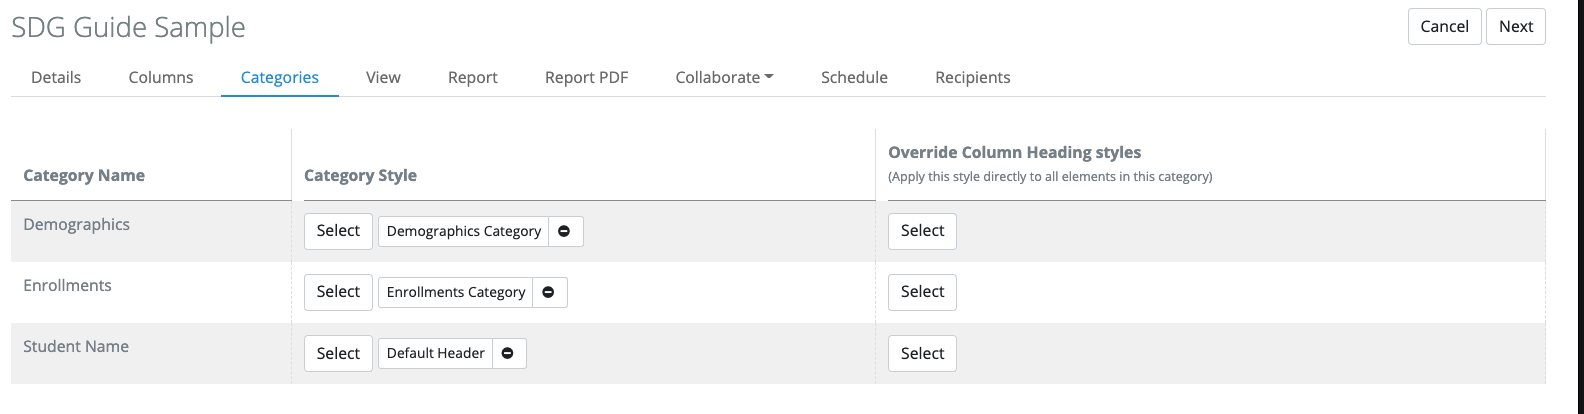Viewport: 1584px width, 414px height.
Task: Open the View tab
Action: (x=383, y=77)
